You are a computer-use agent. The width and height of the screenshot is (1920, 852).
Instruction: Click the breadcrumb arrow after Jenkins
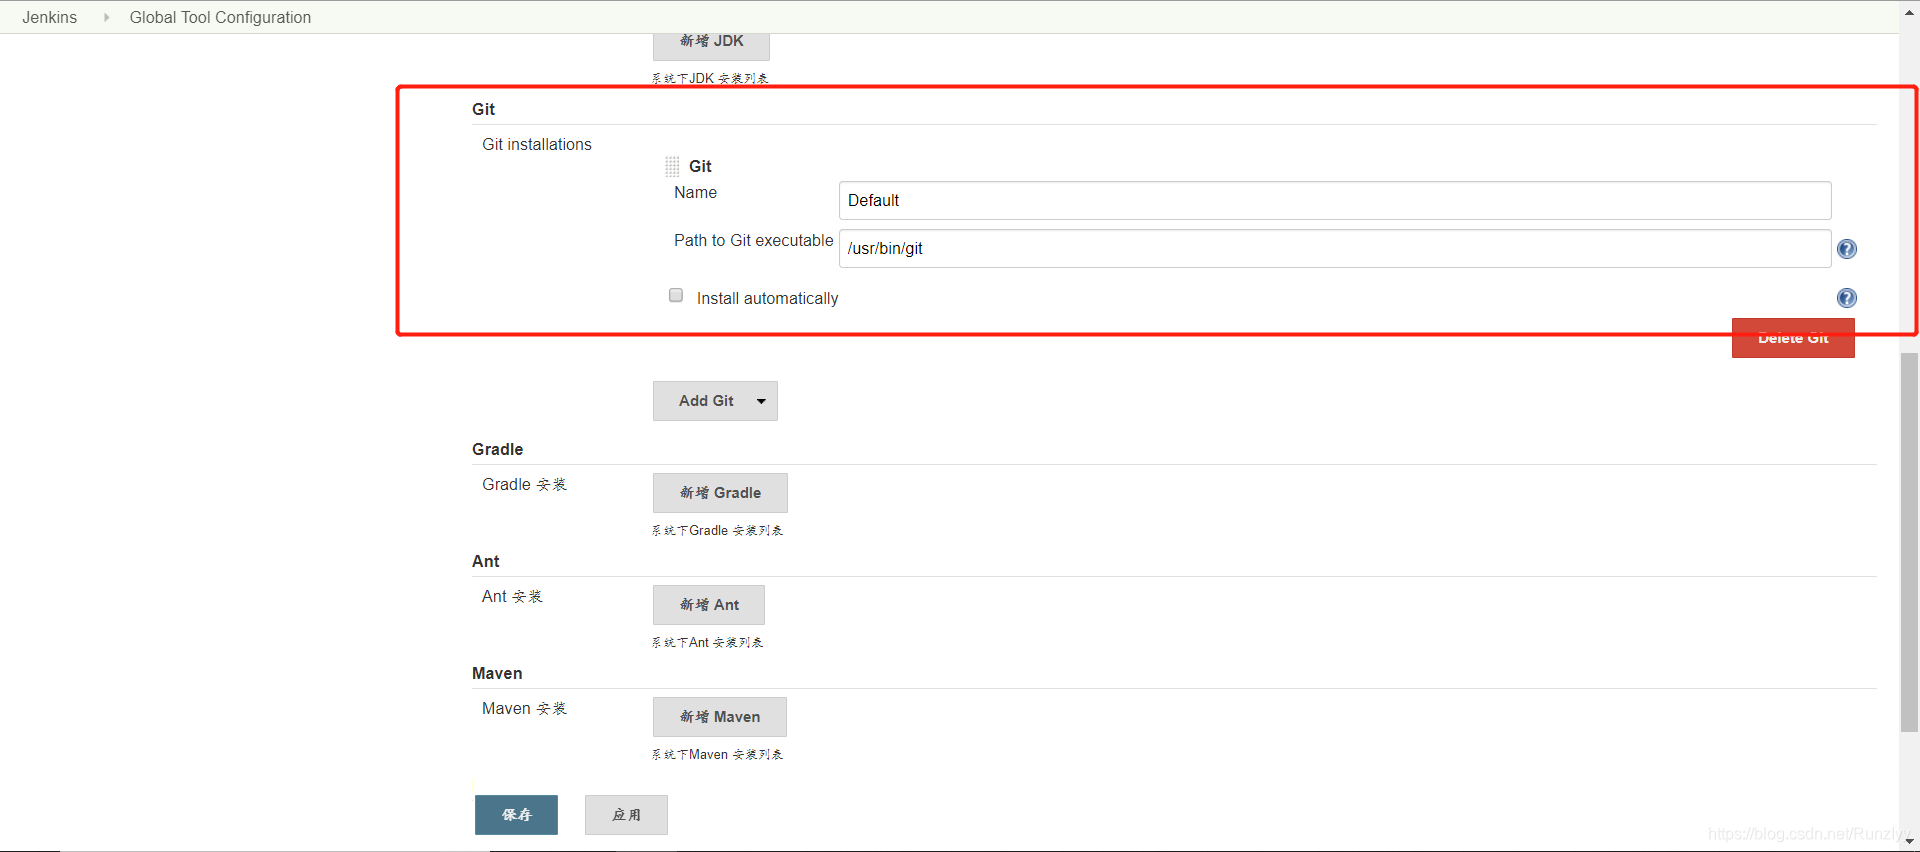[106, 17]
